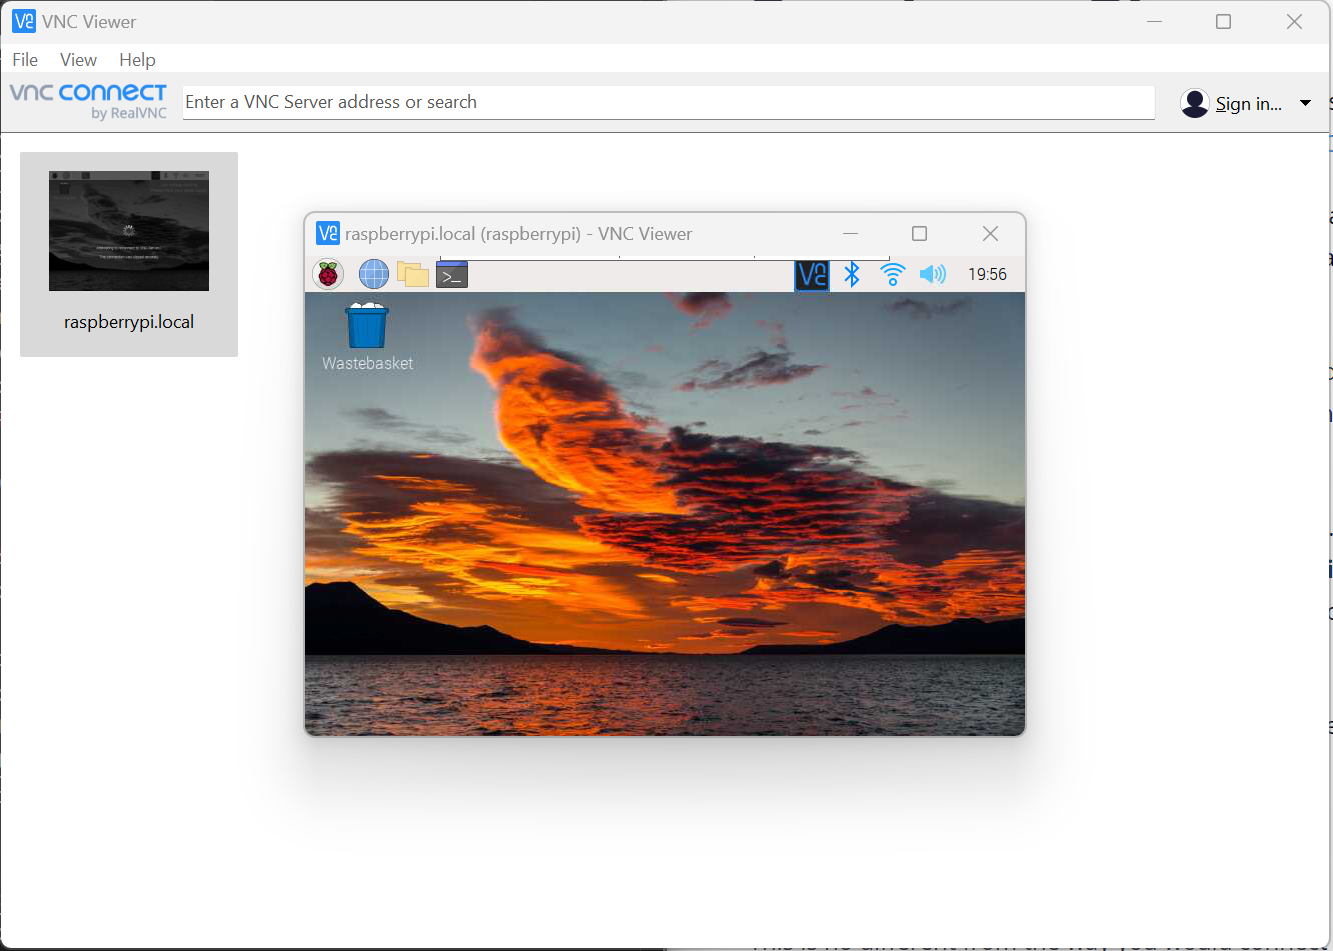Image resolution: width=1333 pixels, height=951 pixels.
Task: Click the clock showing 19:56
Action: pyautogui.click(x=987, y=273)
